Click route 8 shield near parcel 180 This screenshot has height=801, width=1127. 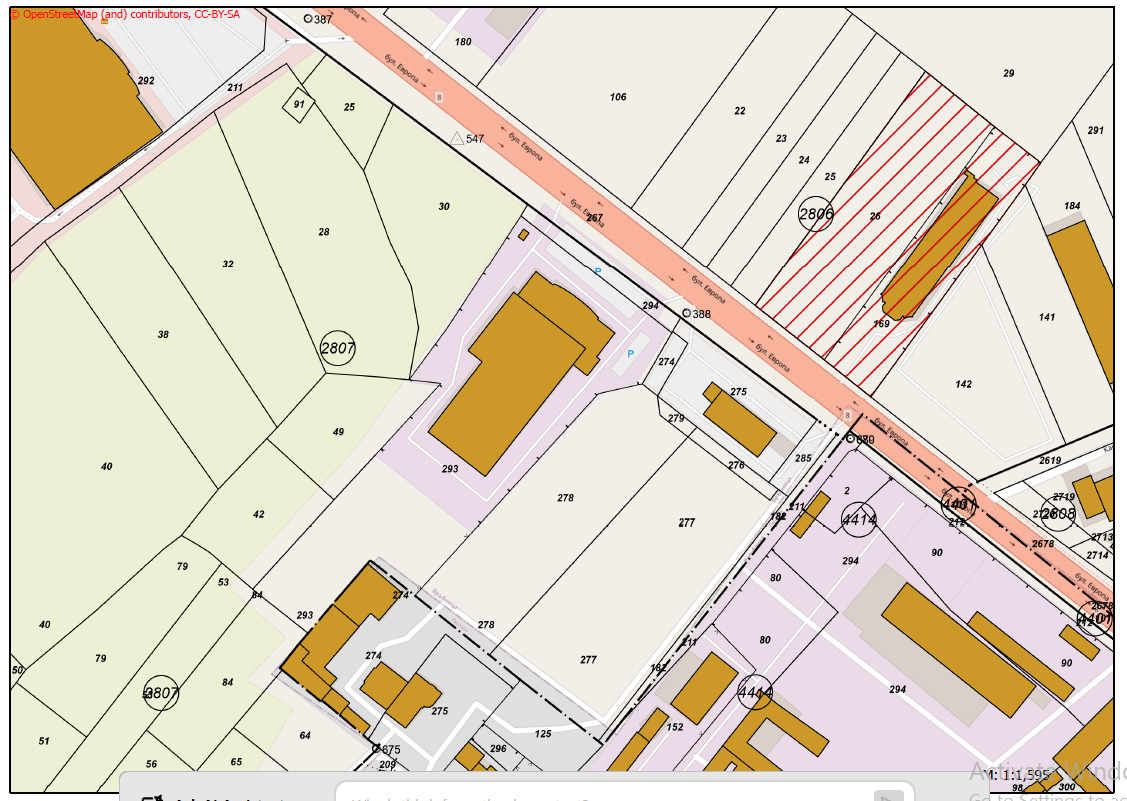coord(438,96)
